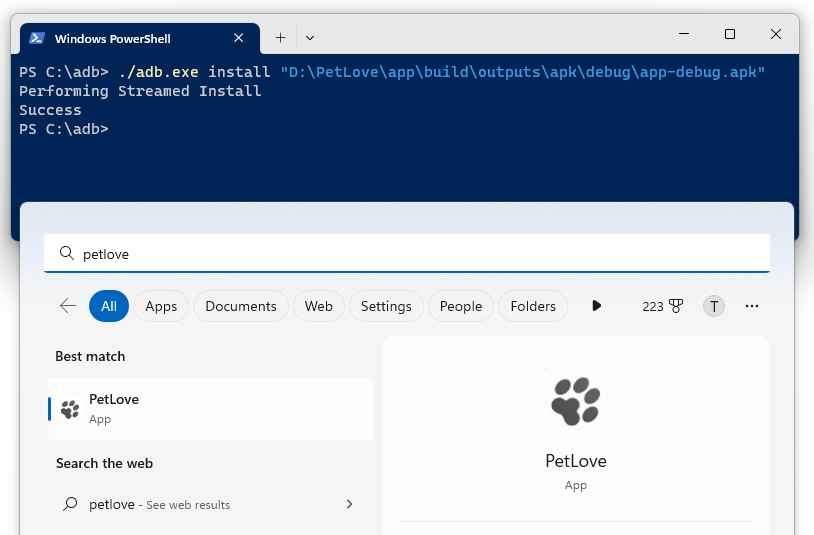Open a new terminal tab with plus
The width and height of the screenshot is (814, 535).
[280, 38]
